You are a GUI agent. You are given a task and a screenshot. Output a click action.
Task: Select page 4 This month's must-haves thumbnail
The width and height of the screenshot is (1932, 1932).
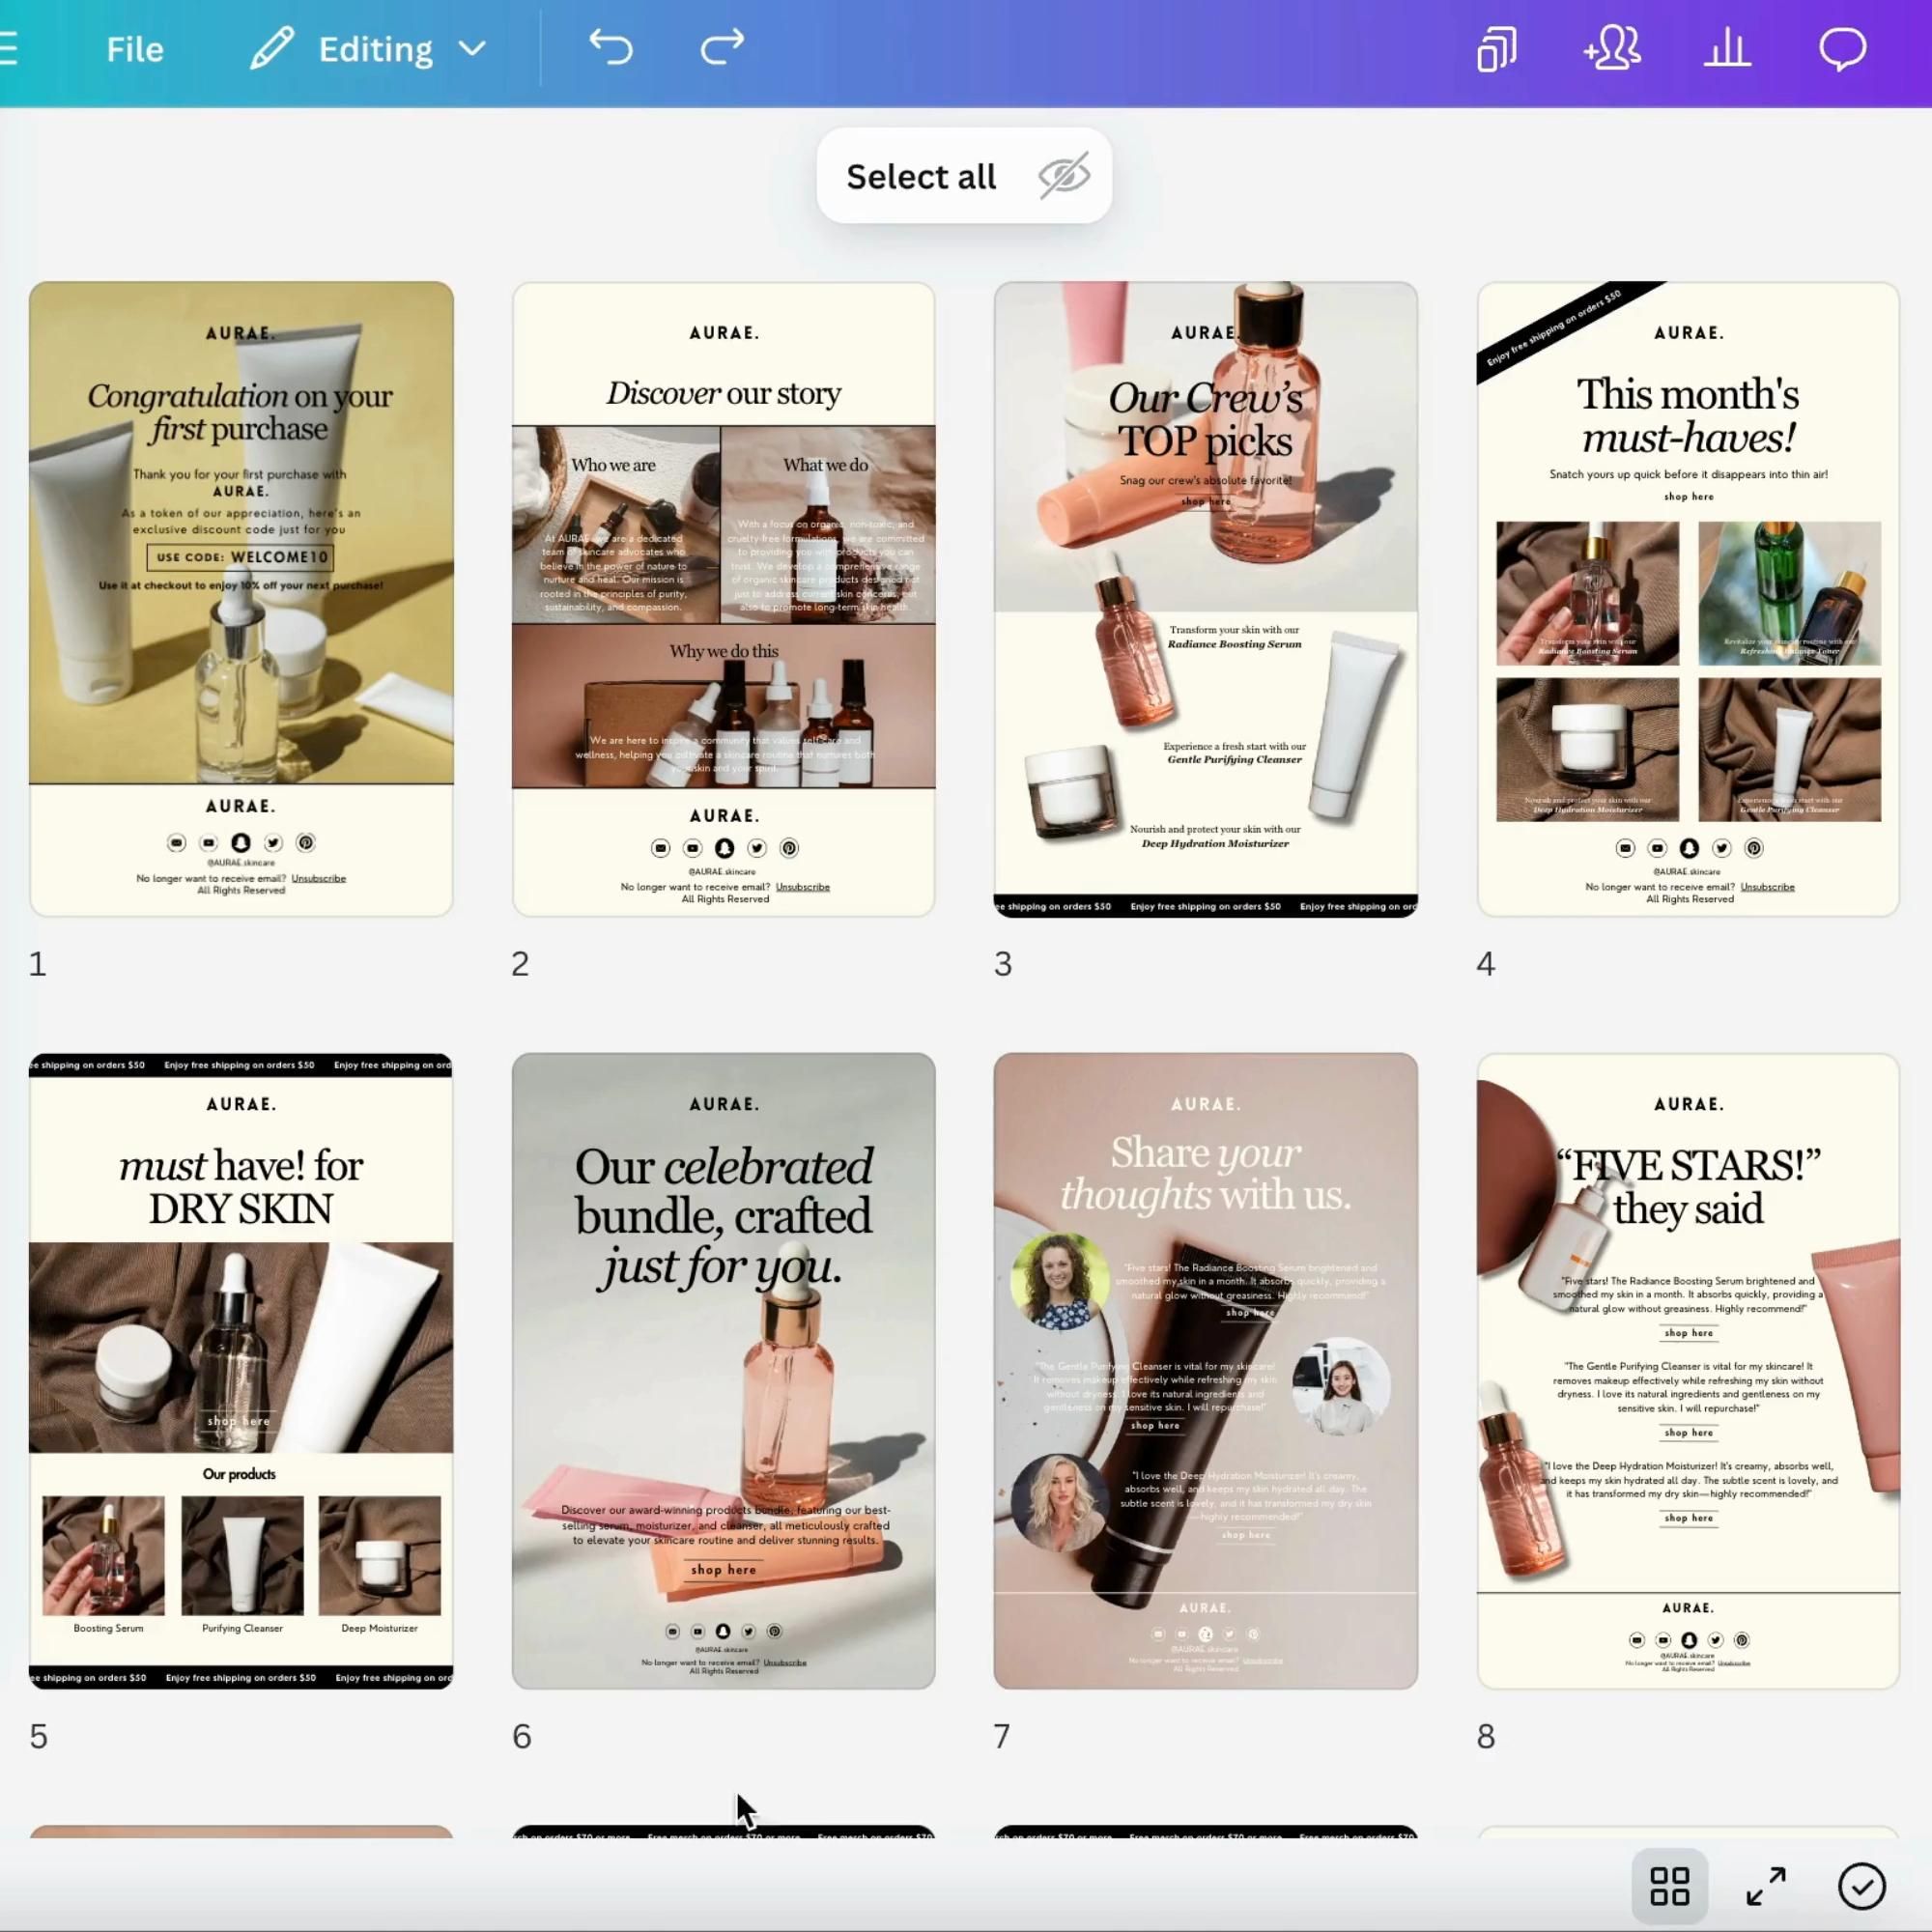point(1688,599)
